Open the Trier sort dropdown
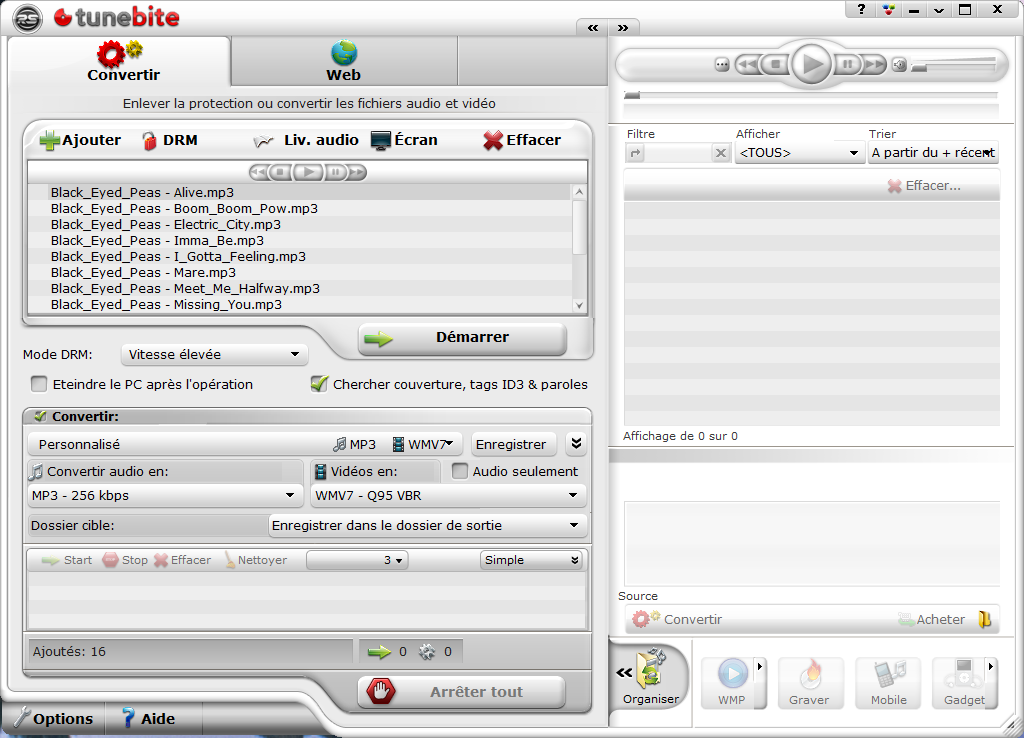The height and width of the screenshot is (738, 1024). click(x=933, y=153)
